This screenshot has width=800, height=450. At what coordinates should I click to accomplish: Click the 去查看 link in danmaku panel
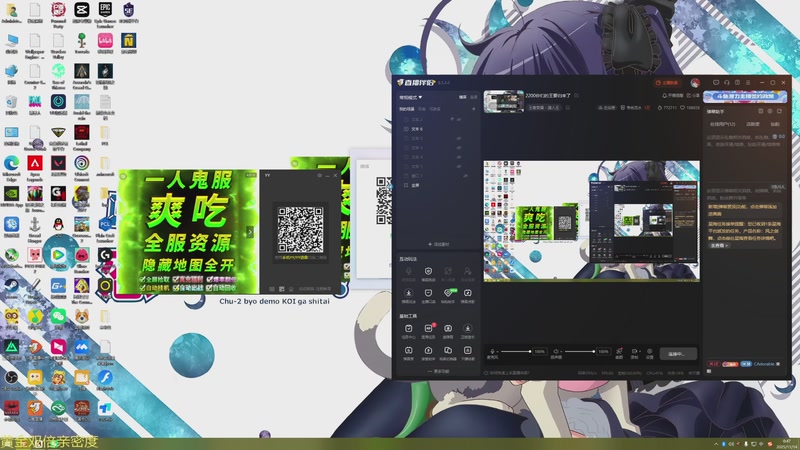(x=718, y=245)
